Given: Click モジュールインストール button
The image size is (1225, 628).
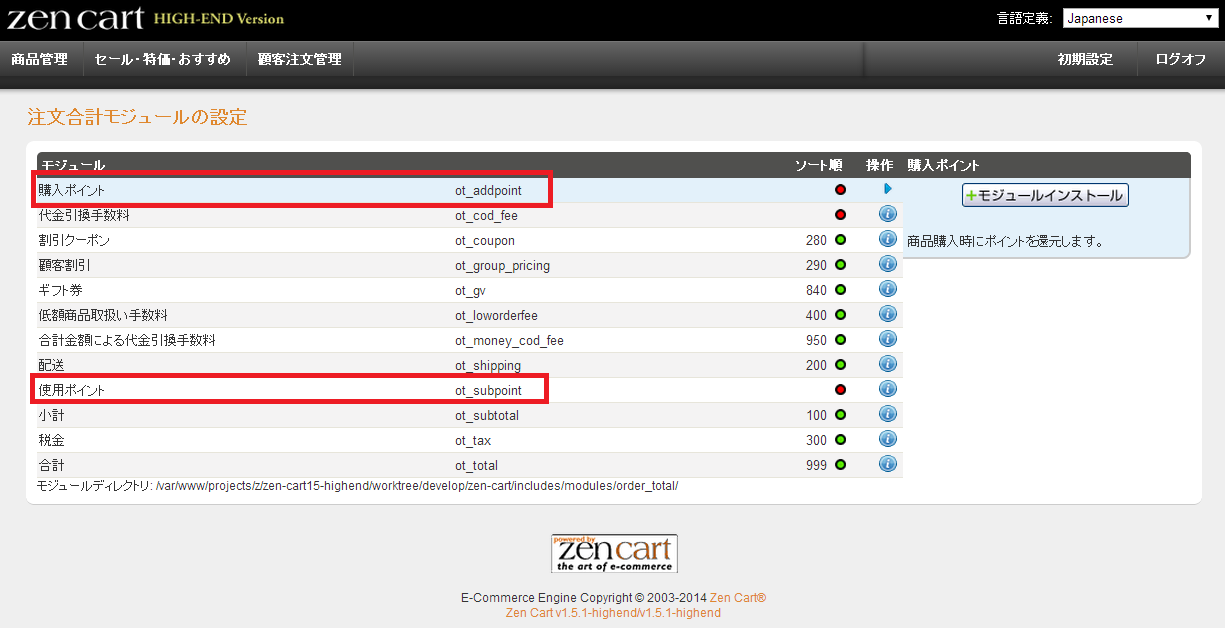Looking at the screenshot, I should pos(1045,196).
